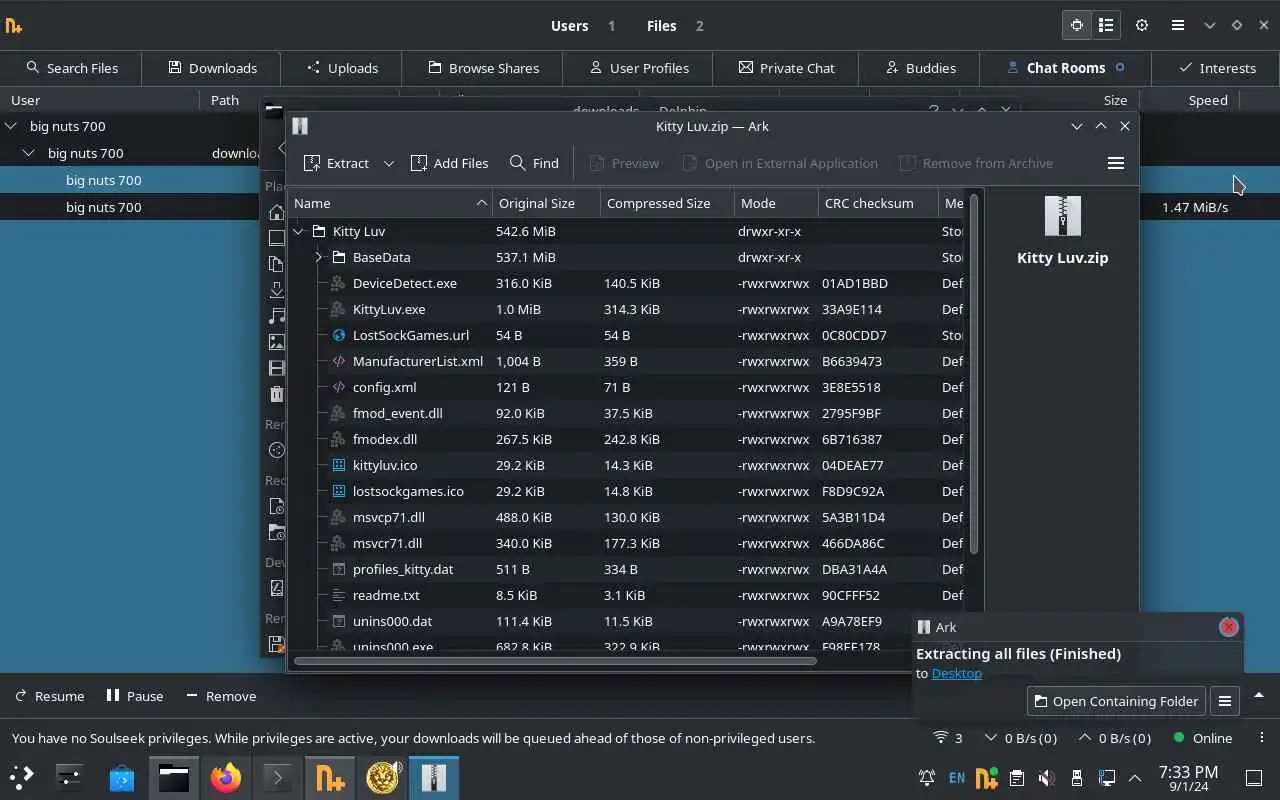The height and width of the screenshot is (800, 1280).
Task: Close the Ark notification popup
Action: [x=1228, y=627]
